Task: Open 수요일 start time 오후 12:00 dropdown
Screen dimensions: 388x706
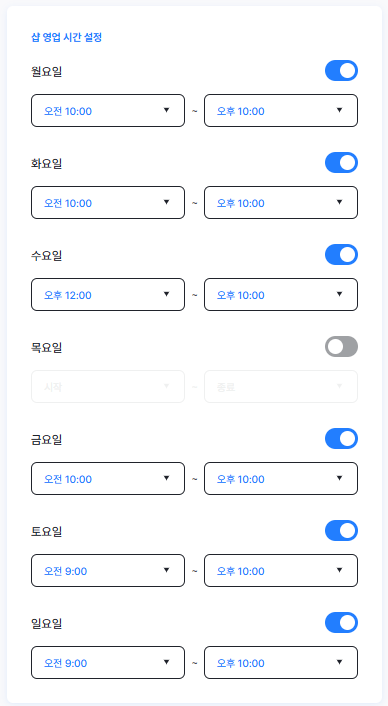Action: click(x=108, y=294)
